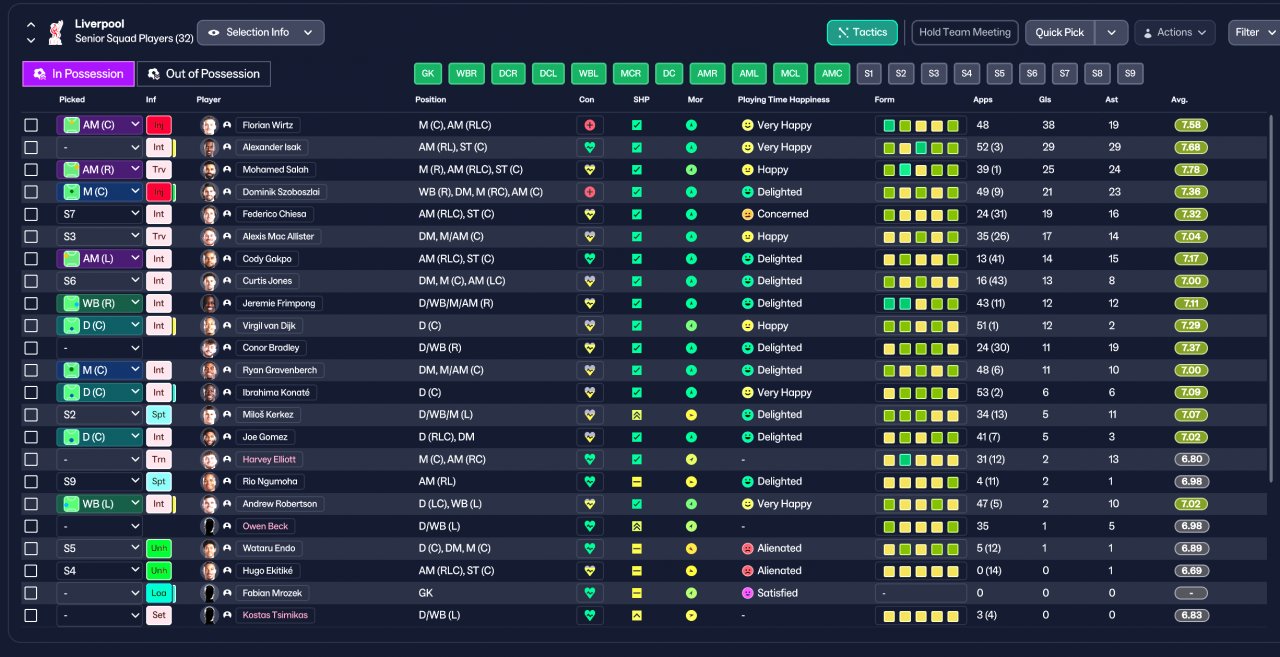The image size is (1280, 657).
Task: Click the small person icon beside Owen Beck
Action: click(227, 526)
